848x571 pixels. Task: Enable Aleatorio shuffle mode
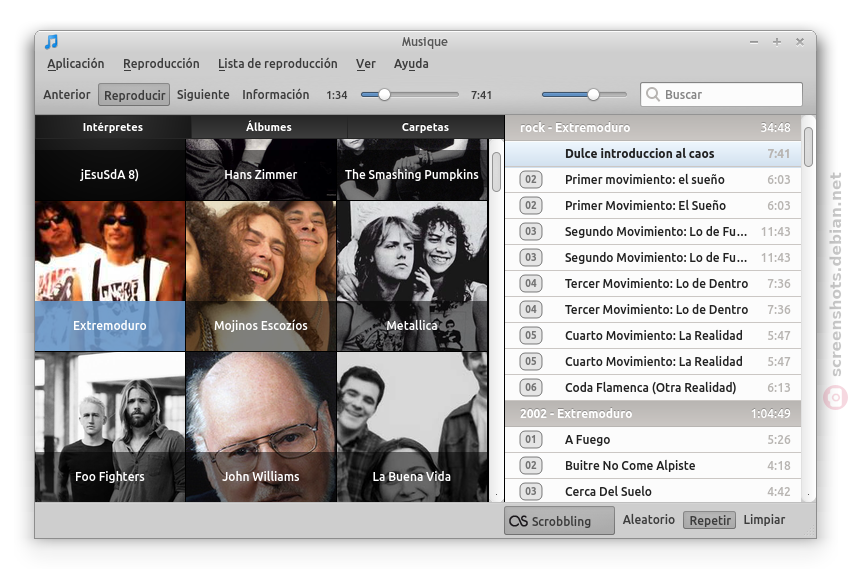click(648, 520)
